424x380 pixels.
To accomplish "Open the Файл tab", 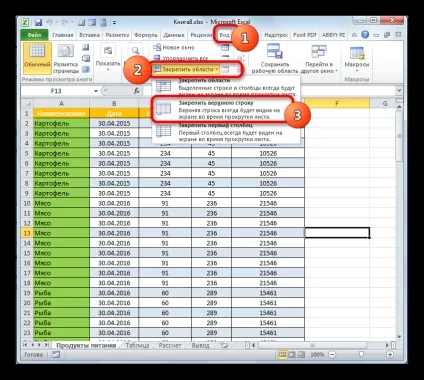I will point(35,35).
